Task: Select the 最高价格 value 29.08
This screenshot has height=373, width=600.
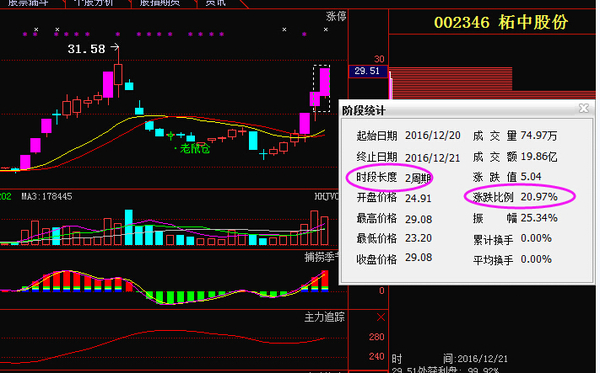Action: pyautogui.click(x=419, y=219)
